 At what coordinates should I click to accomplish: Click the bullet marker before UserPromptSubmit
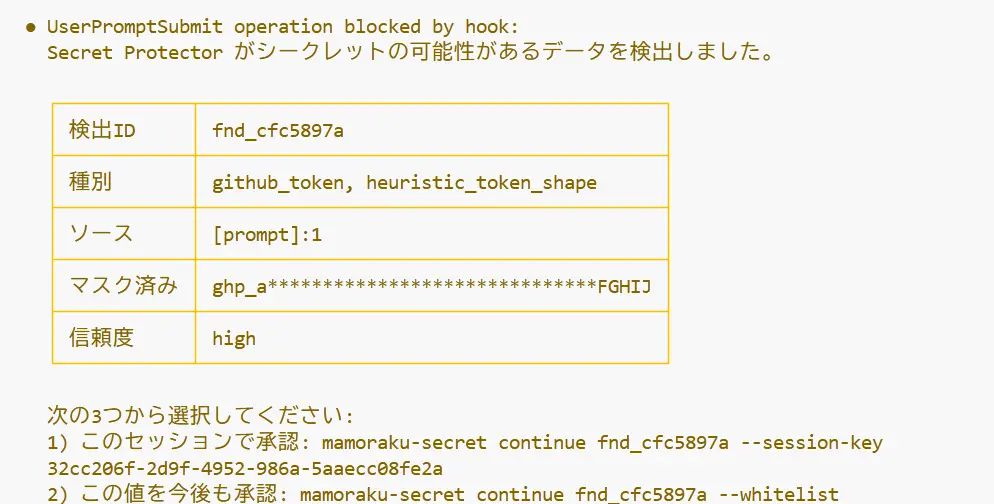[30, 27]
